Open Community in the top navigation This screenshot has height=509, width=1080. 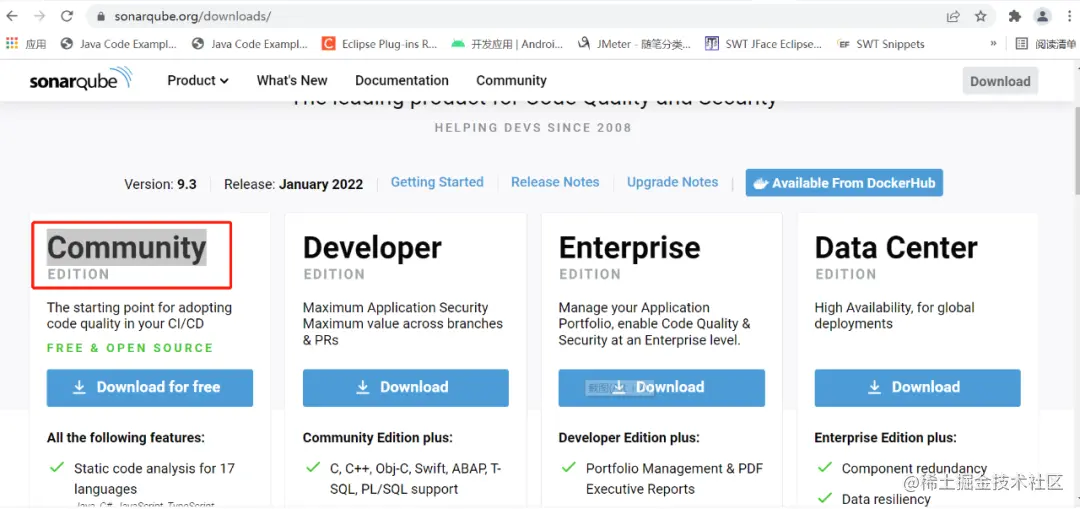[x=511, y=81]
